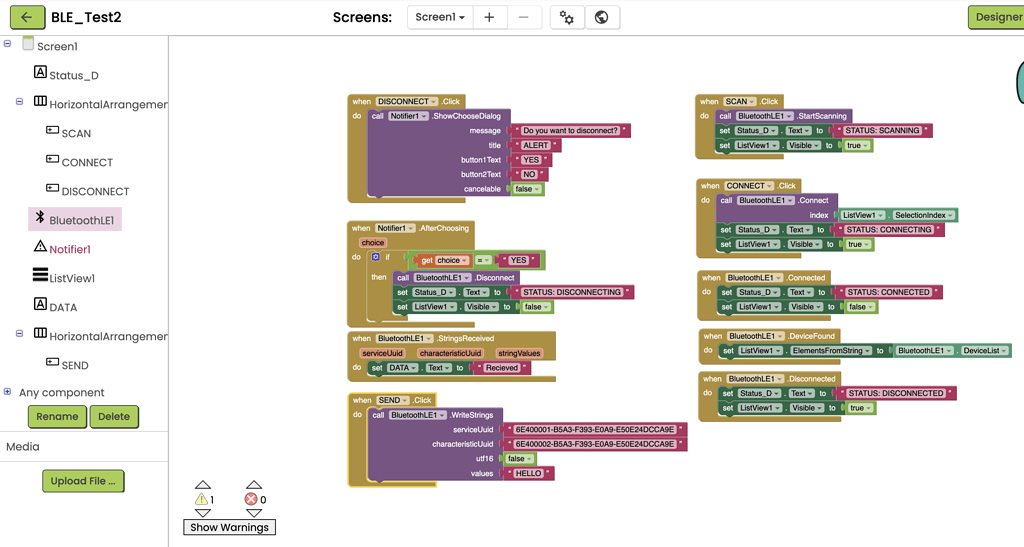Select the BluetoothLE1 component in tree

(81, 220)
